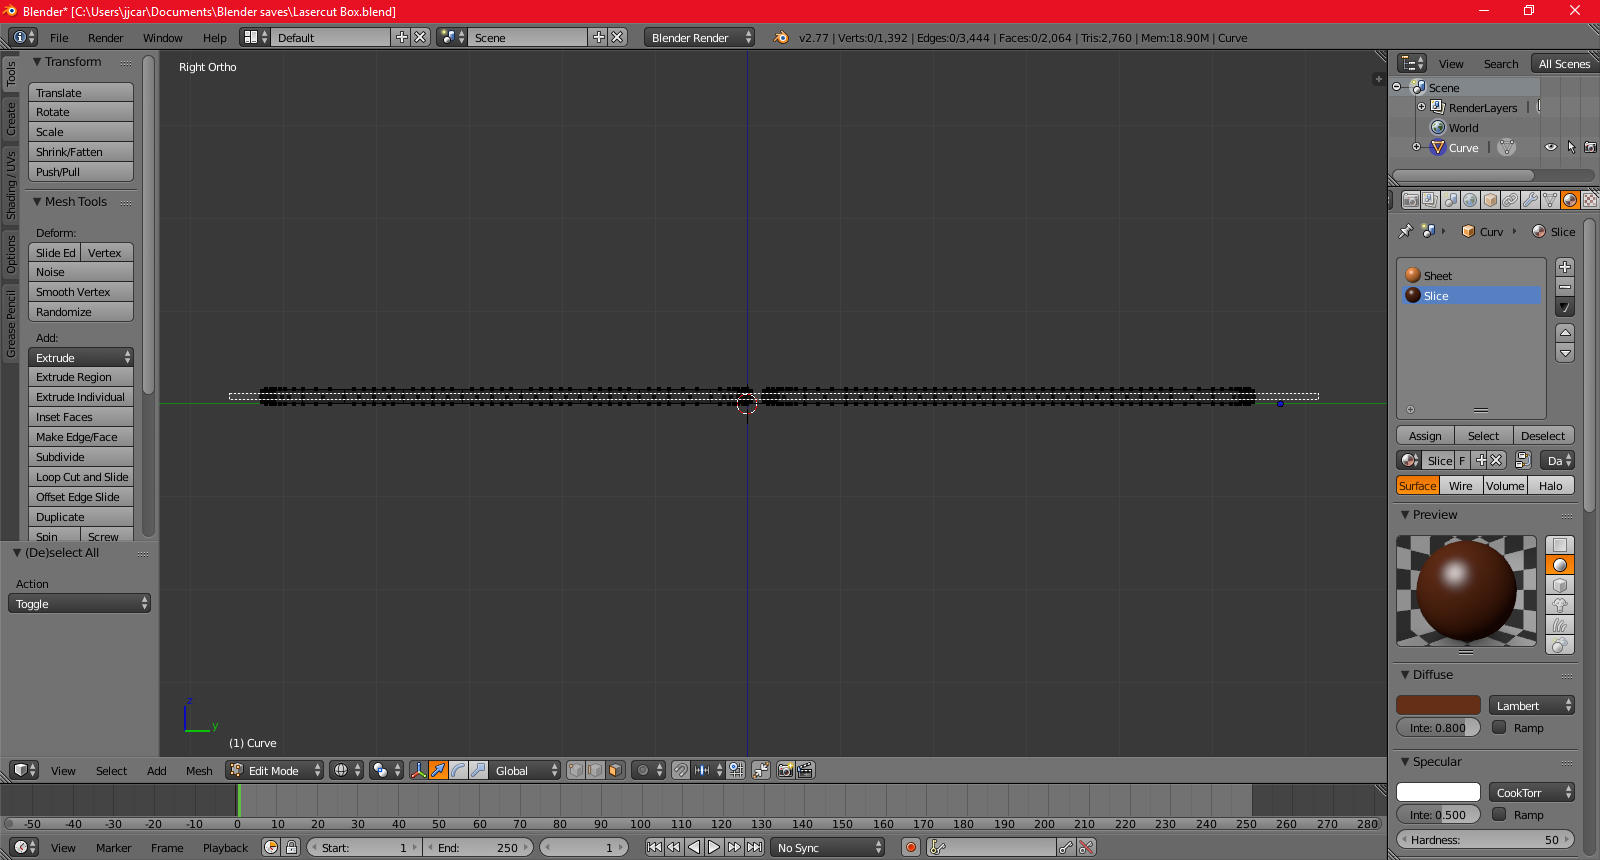Toggle renderability camera of Curve in outliner
Image resolution: width=1600 pixels, height=860 pixels.
pos(1590,147)
